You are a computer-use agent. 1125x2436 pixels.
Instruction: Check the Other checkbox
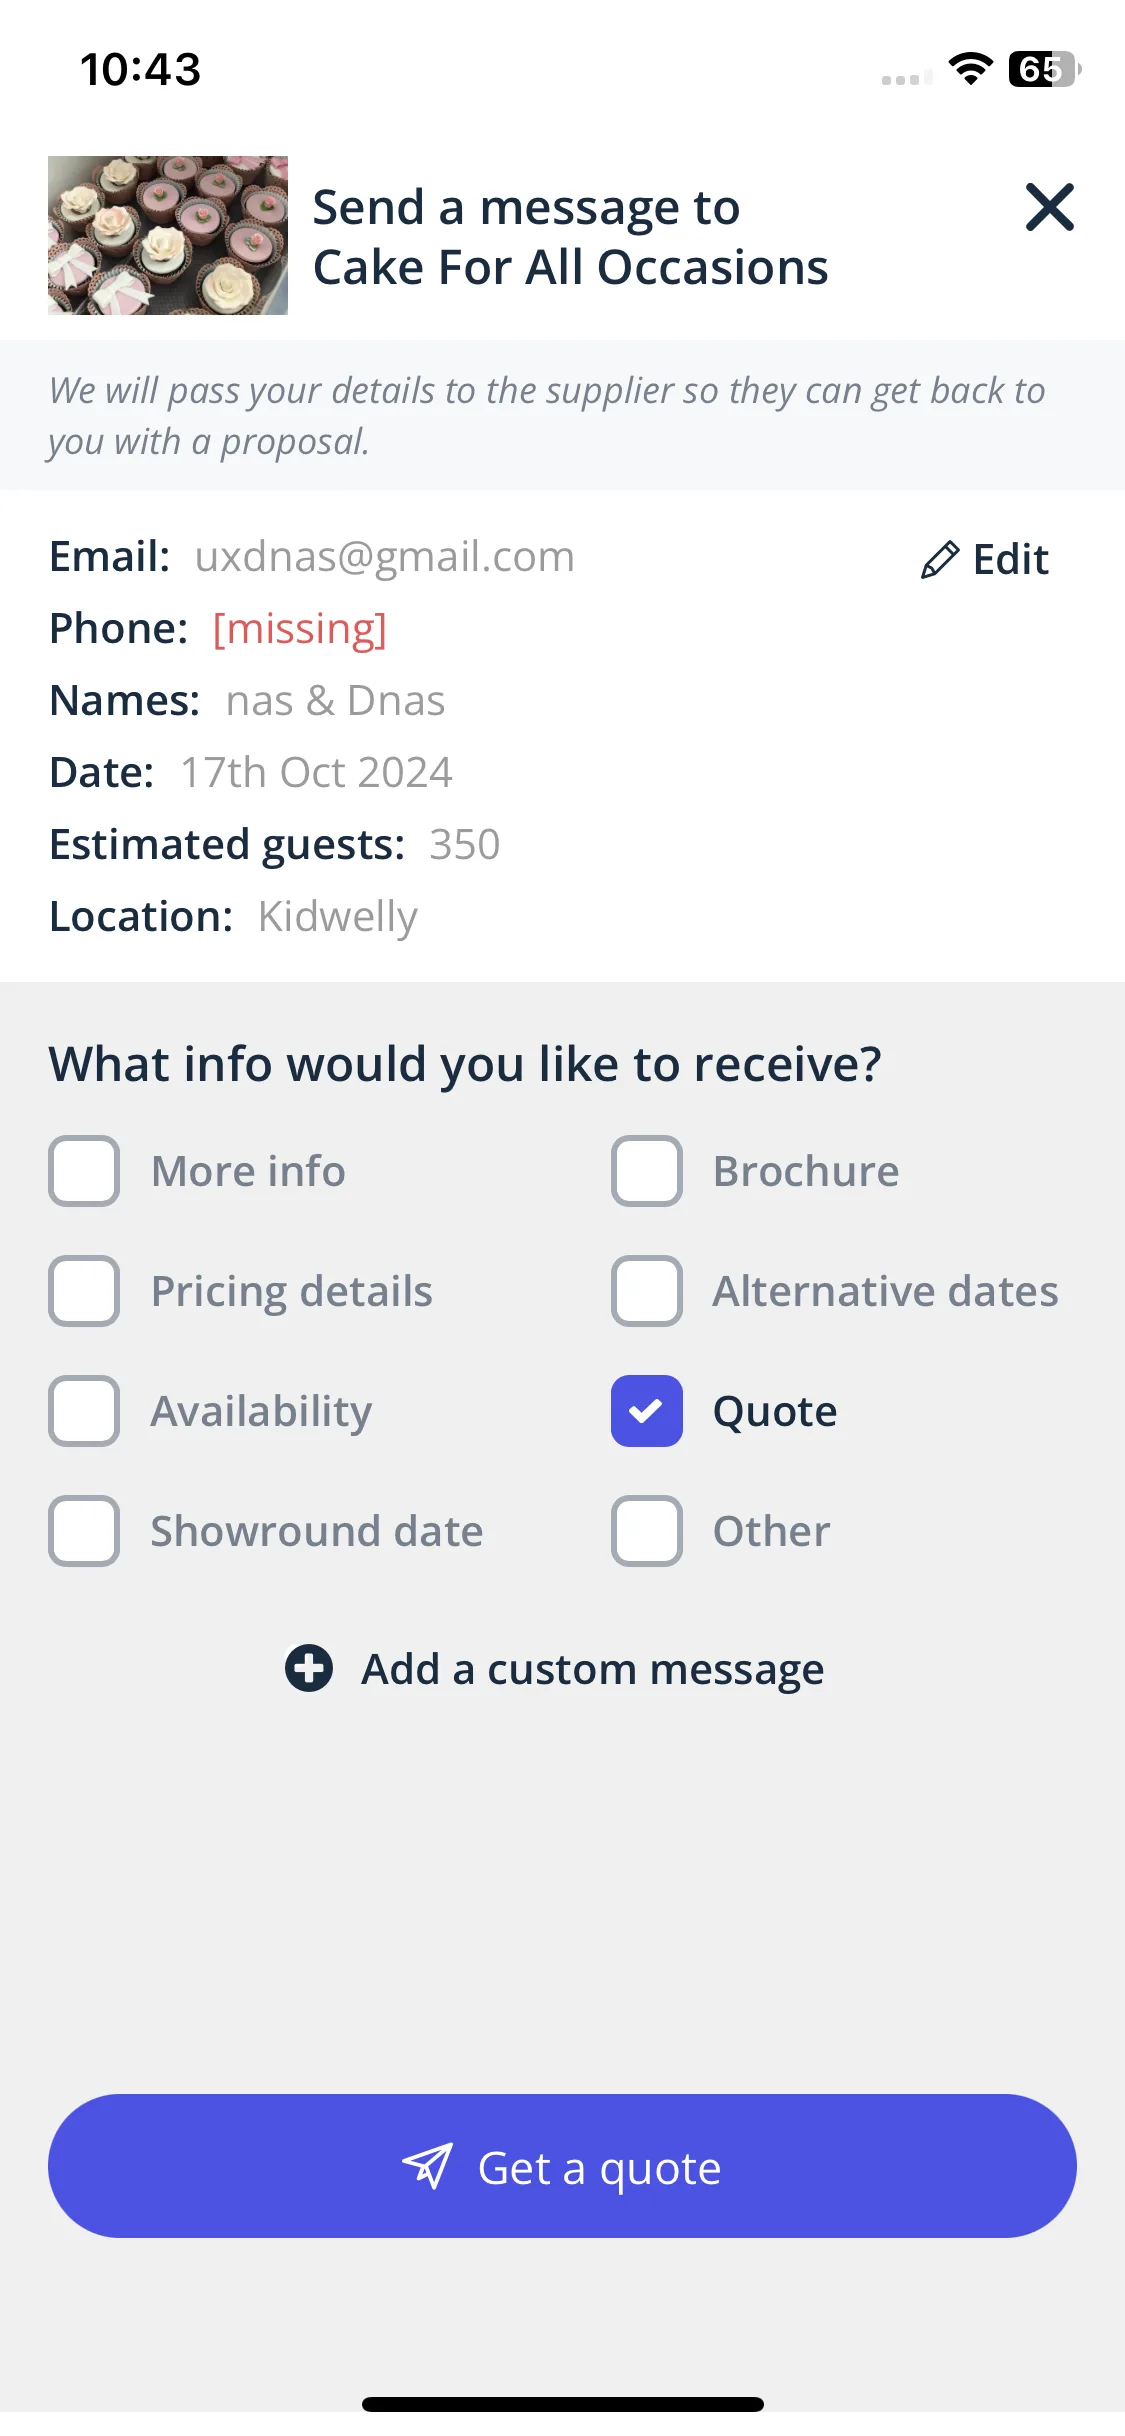pyautogui.click(x=647, y=1531)
